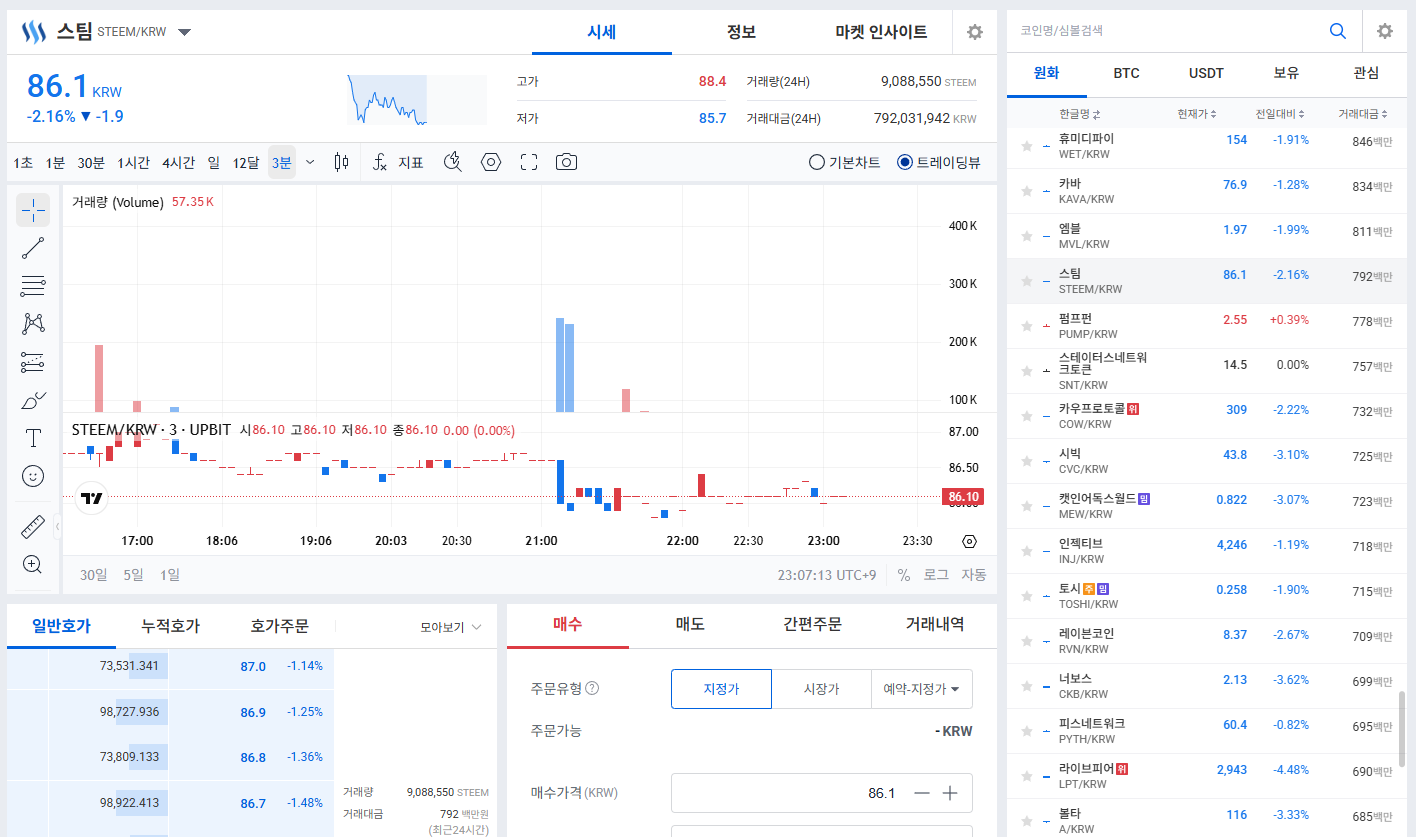This screenshot has height=837, width=1416.
Task: Toggle 로그 scale on the chart
Action: pos(936,575)
